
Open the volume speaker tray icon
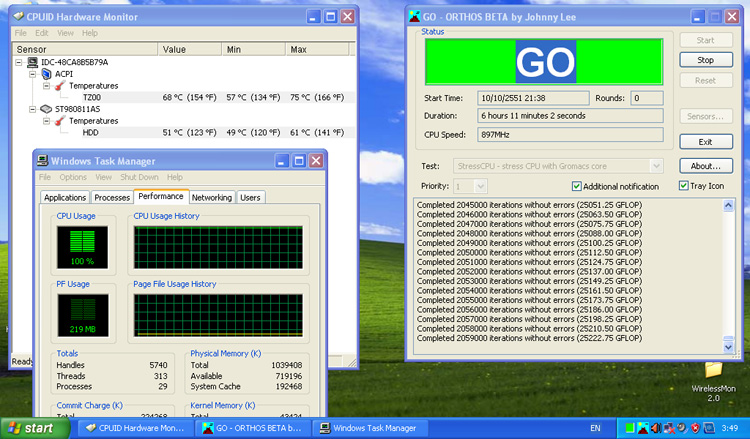coord(656,428)
